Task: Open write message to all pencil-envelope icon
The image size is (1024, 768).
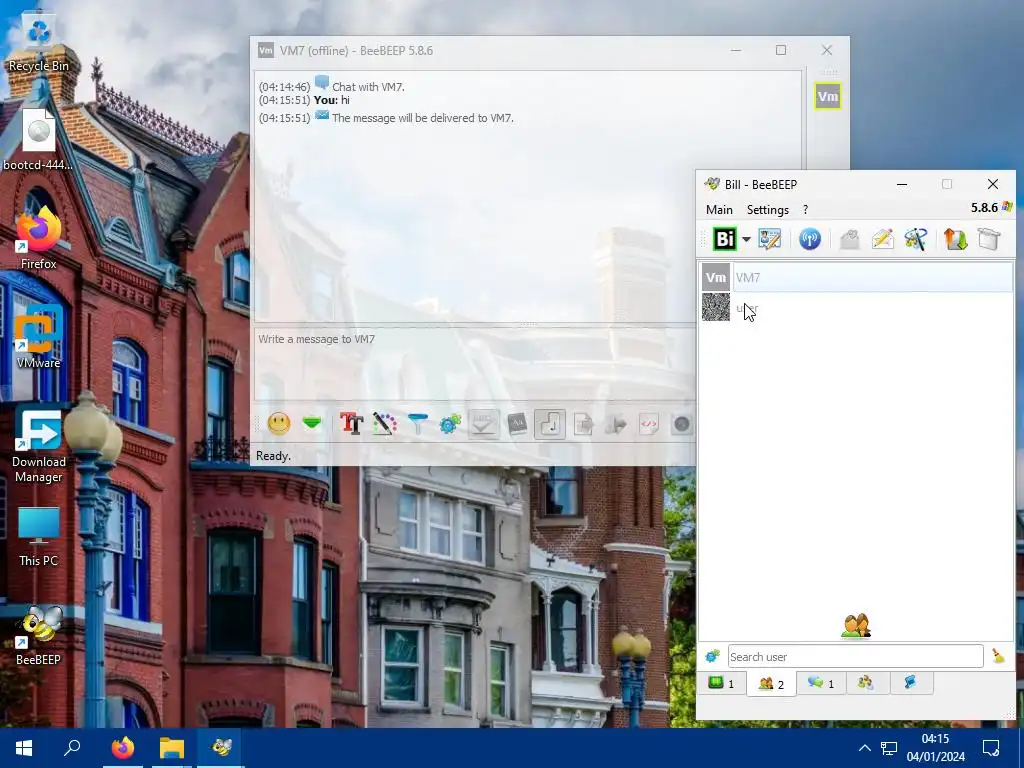Action: click(882, 239)
